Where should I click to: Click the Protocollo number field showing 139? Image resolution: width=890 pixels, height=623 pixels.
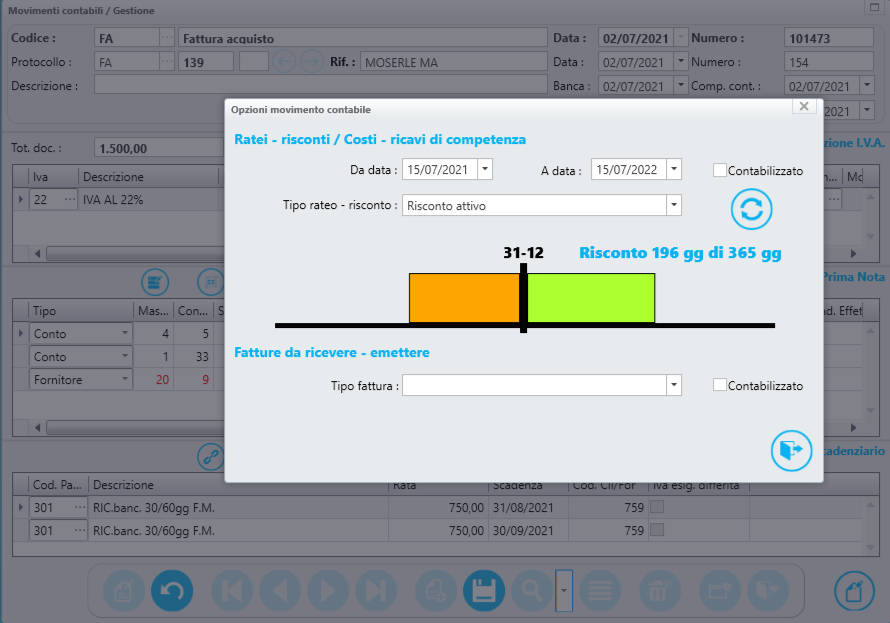206,62
